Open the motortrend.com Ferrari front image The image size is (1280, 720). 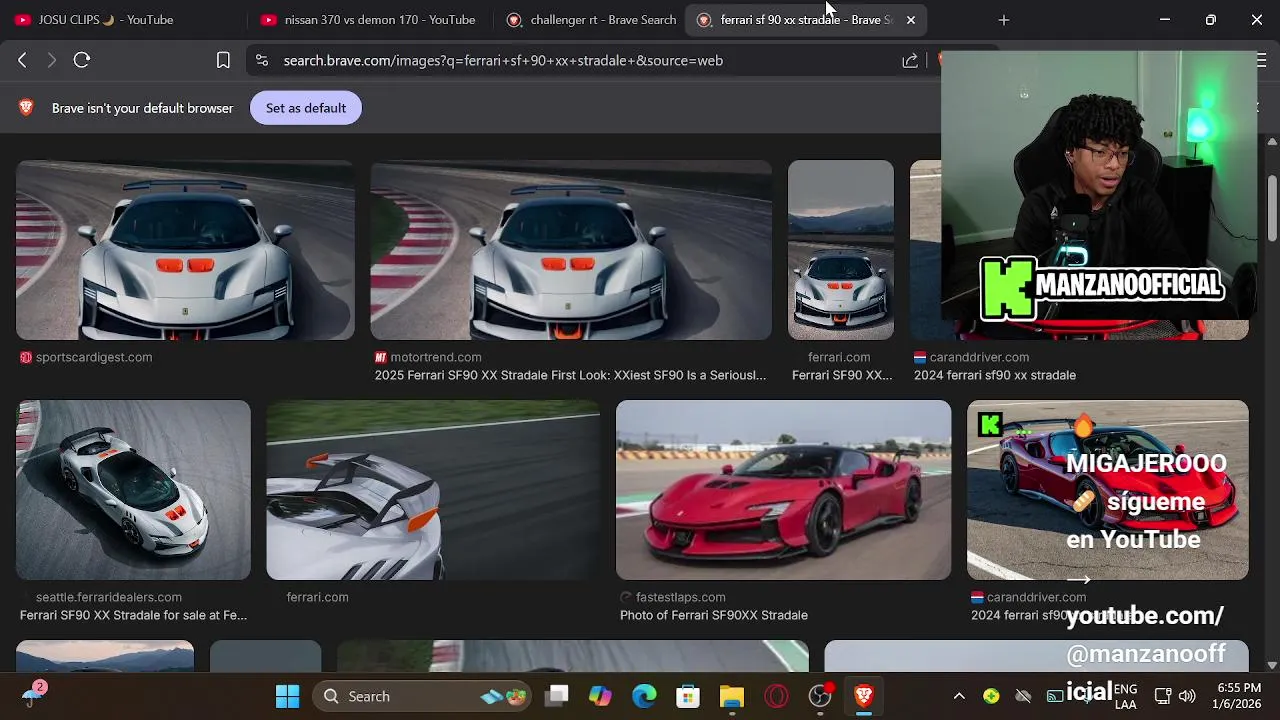pyautogui.click(x=571, y=250)
